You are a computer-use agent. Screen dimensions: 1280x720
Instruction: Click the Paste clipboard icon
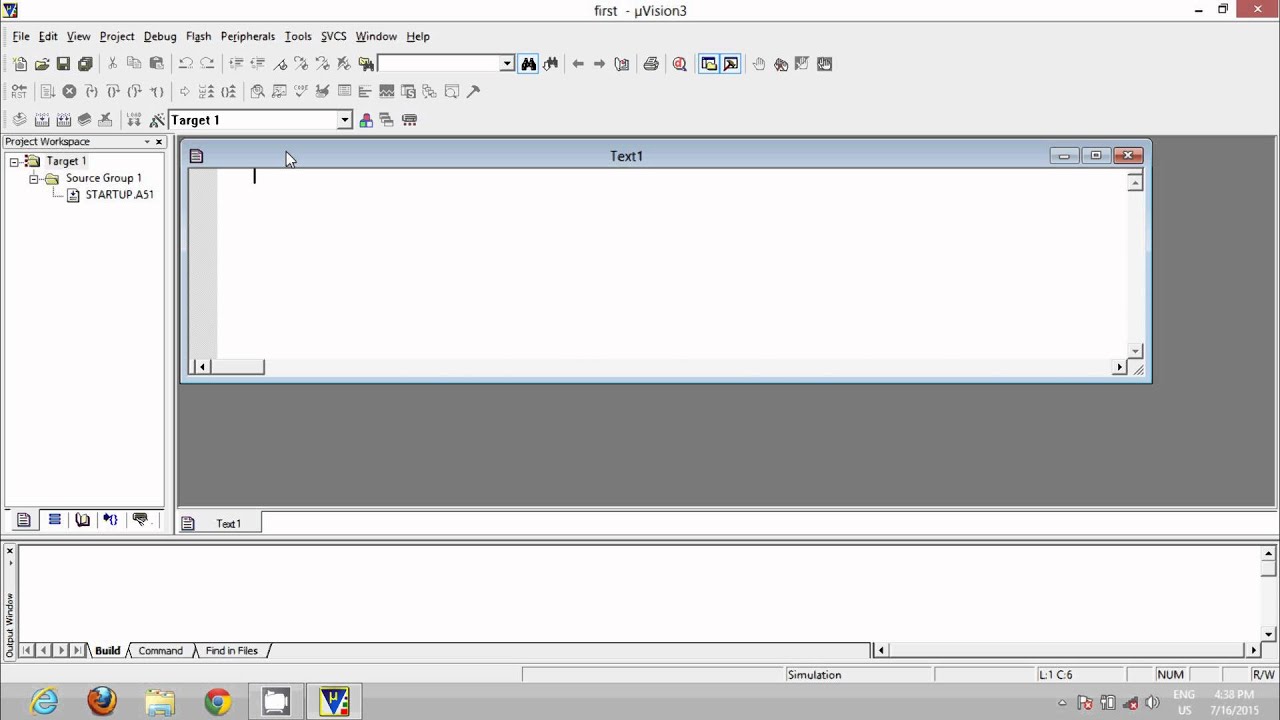tap(156, 64)
